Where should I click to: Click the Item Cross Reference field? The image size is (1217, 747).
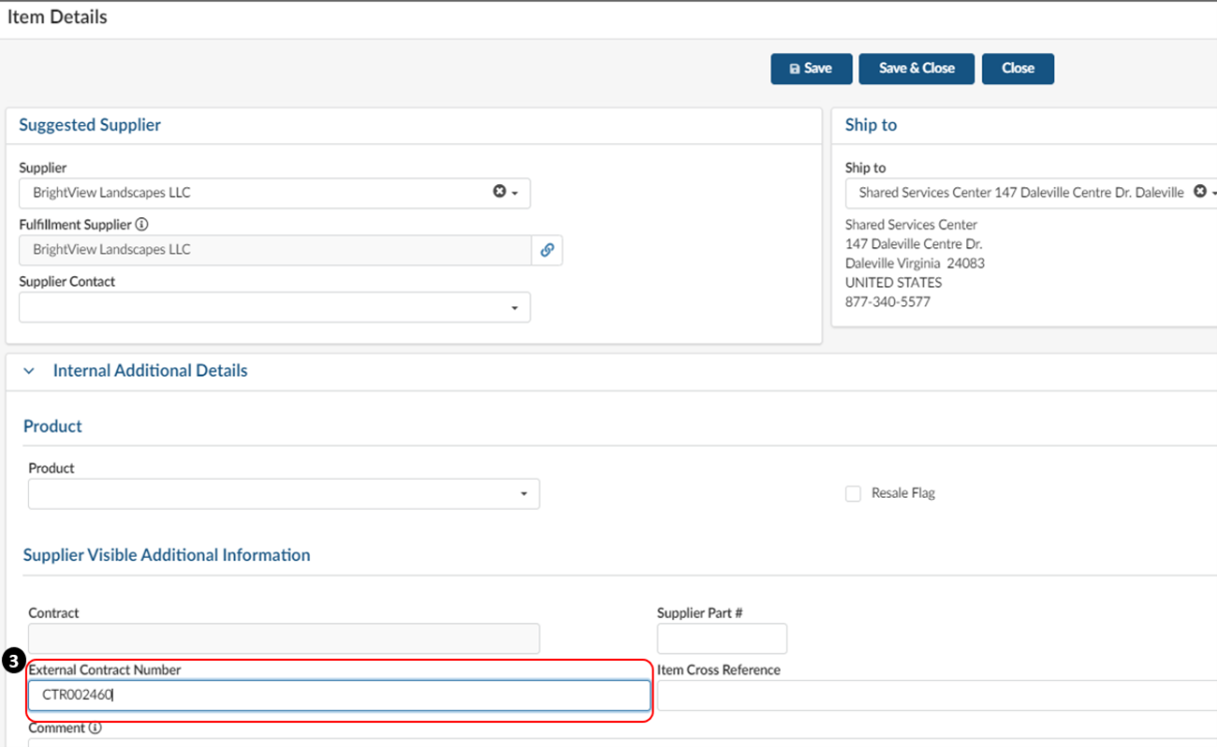pyautogui.click(x=936, y=696)
